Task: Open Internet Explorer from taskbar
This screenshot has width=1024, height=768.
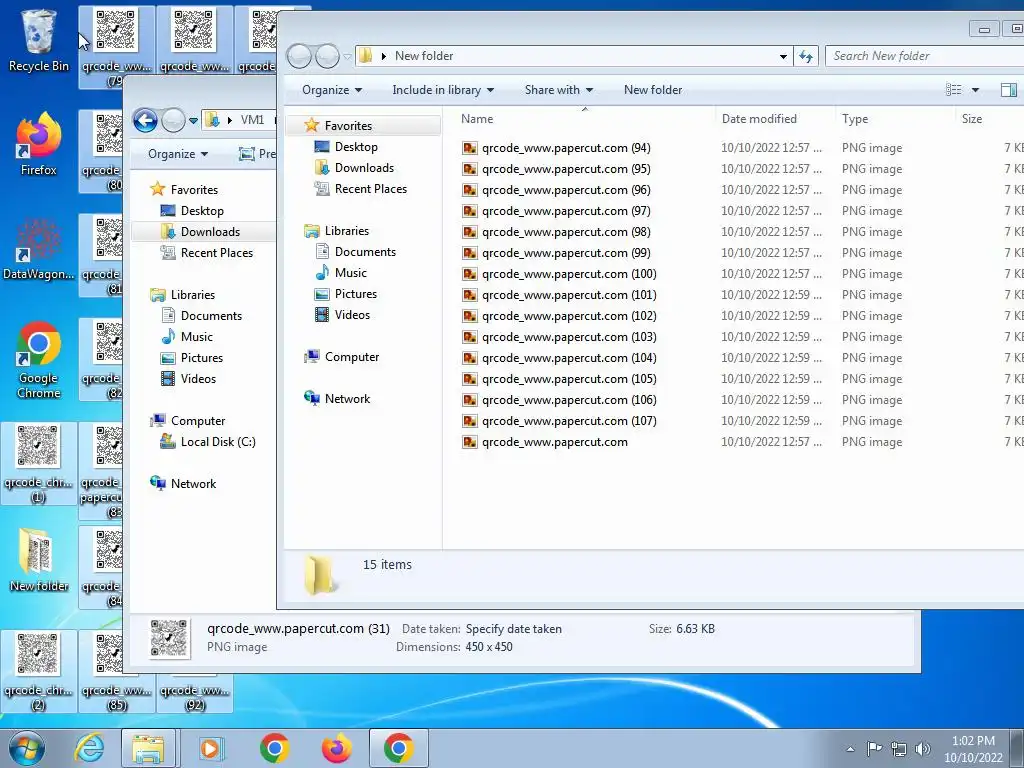Action: [x=89, y=748]
